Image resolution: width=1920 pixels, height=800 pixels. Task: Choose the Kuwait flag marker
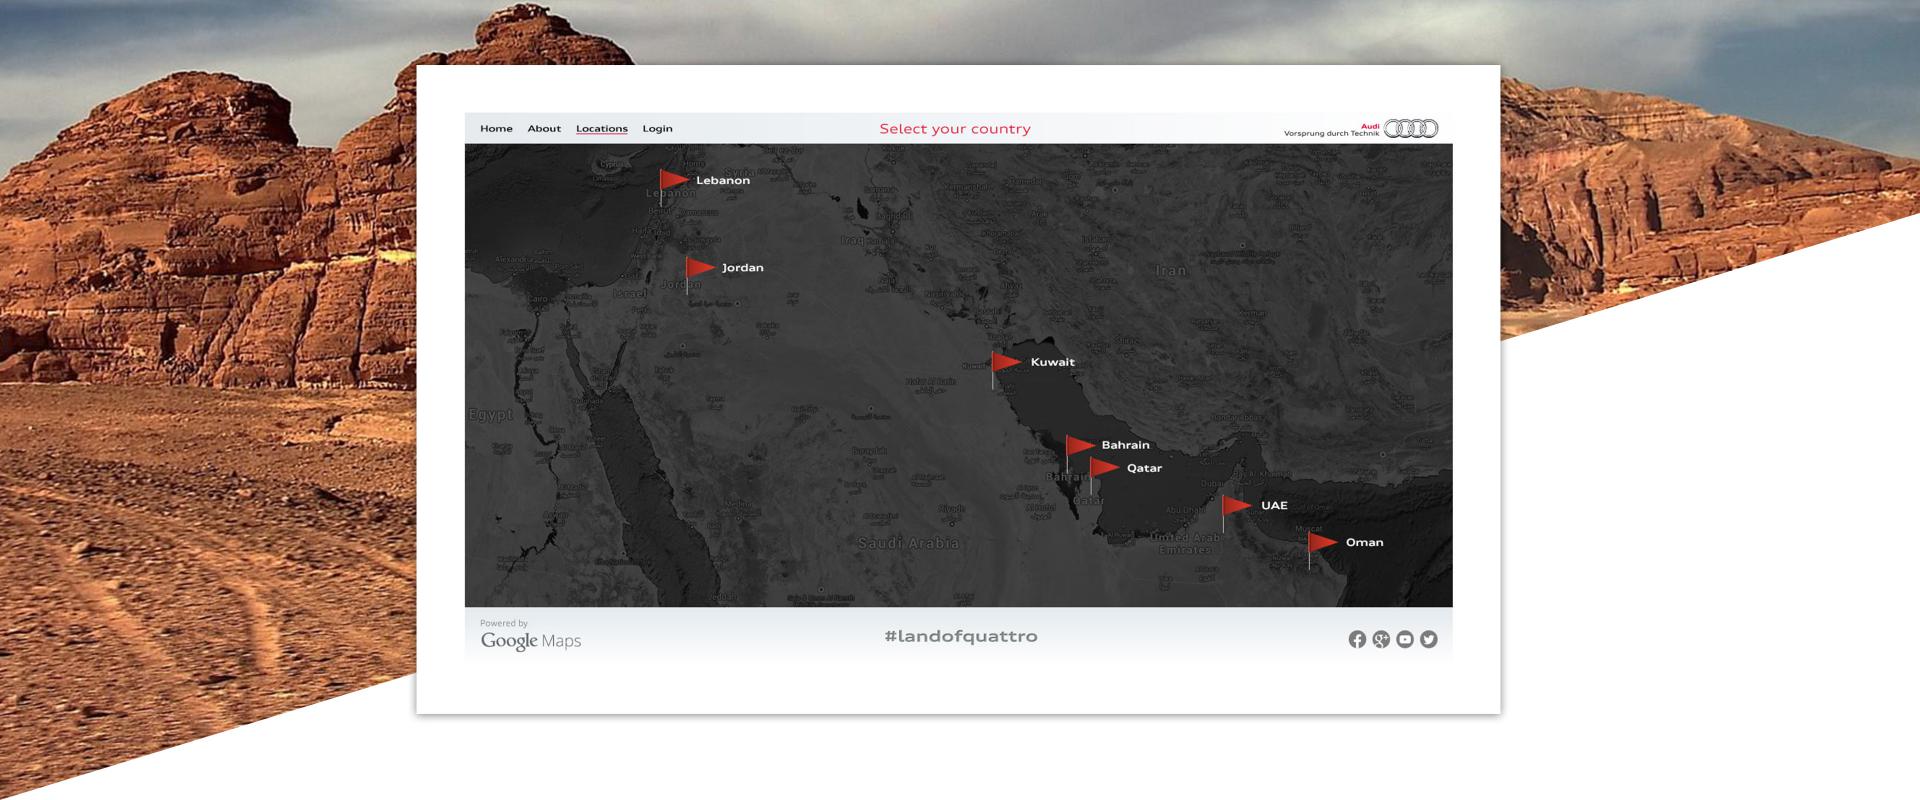coord(1005,362)
